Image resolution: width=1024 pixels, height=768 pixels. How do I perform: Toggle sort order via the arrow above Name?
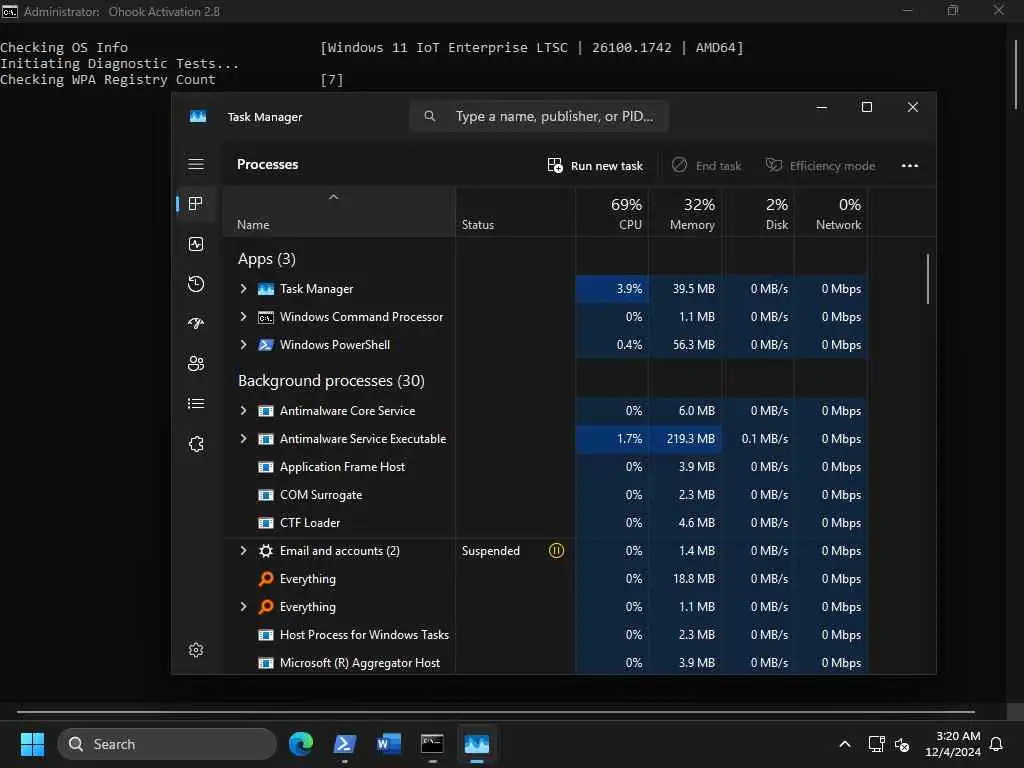tap(333, 197)
